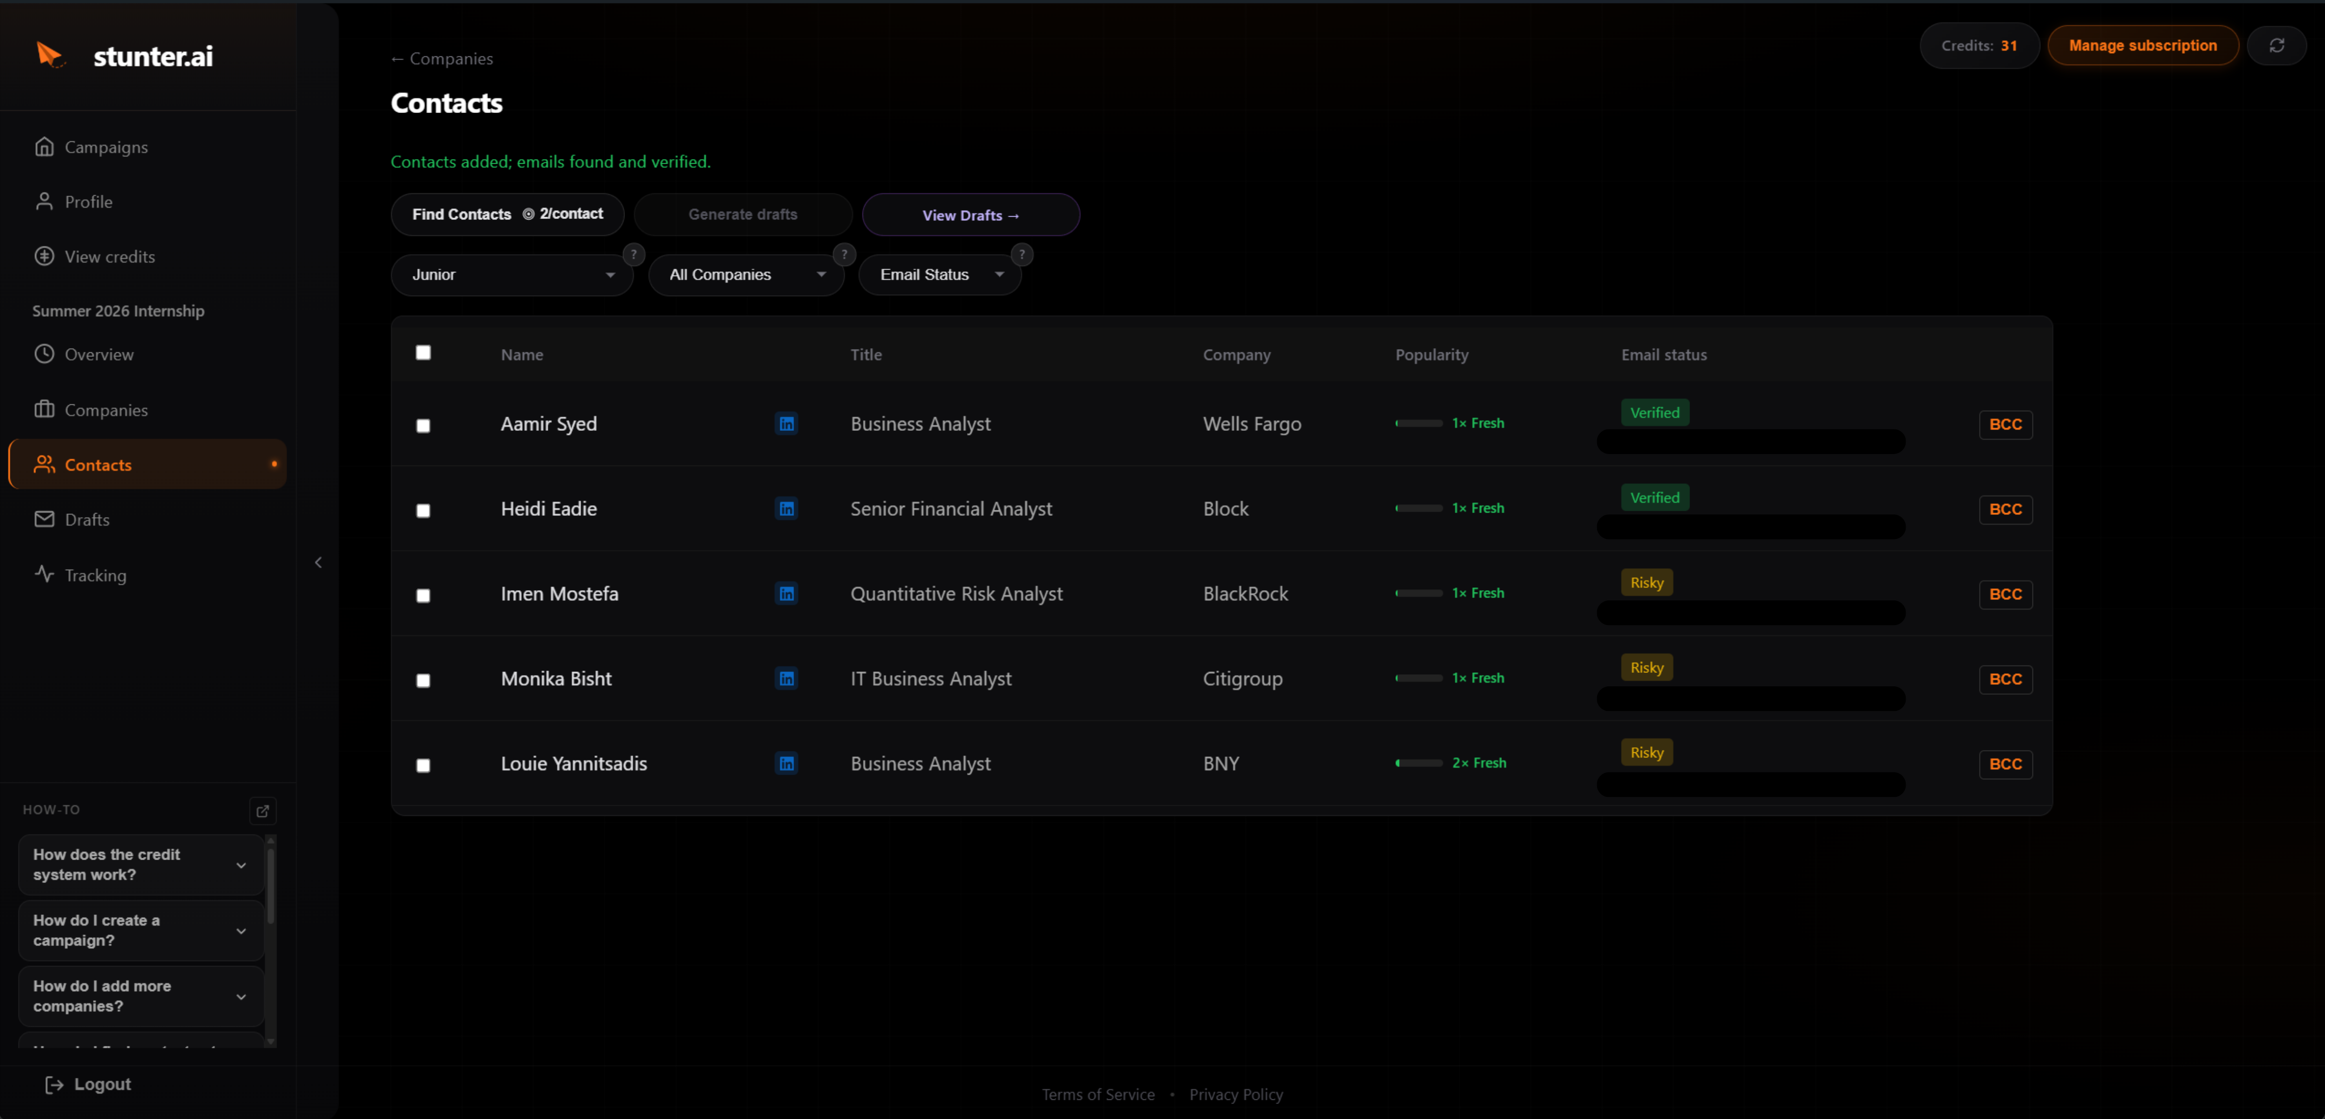Open Monika Bisht's LinkedIn profile icon
This screenshot has height=1119, width=2325.
[787, 679]
